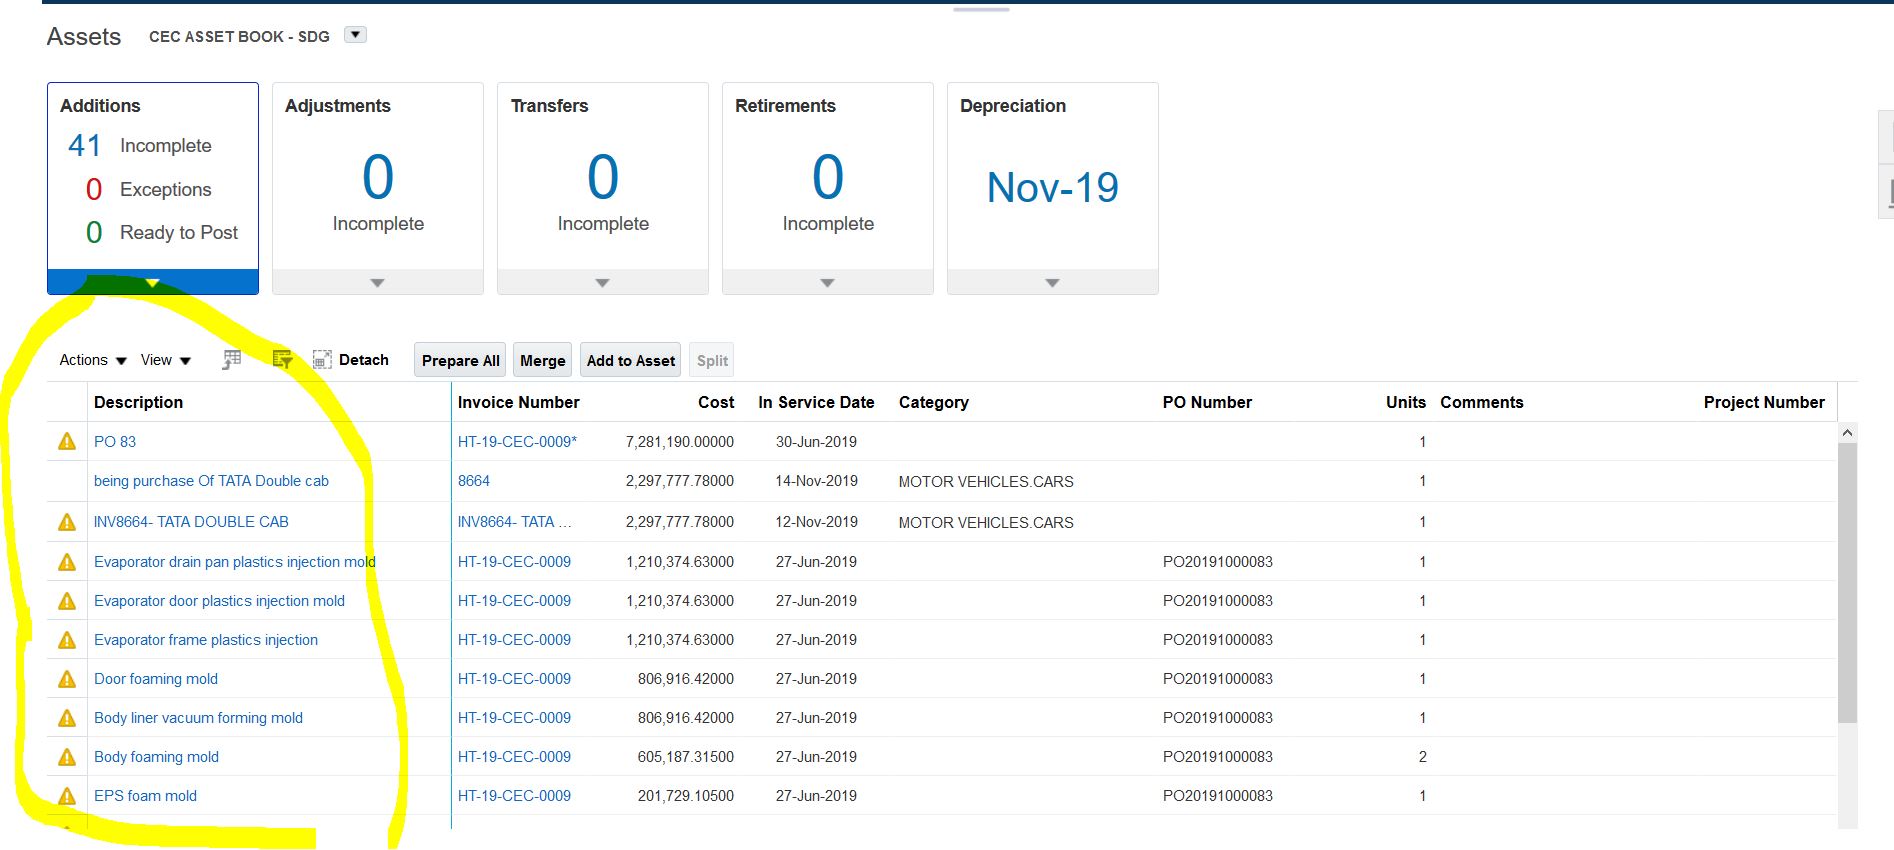Click the scroll up arrow of the table
1894x850 pixels.
(x=1847, y=433)
